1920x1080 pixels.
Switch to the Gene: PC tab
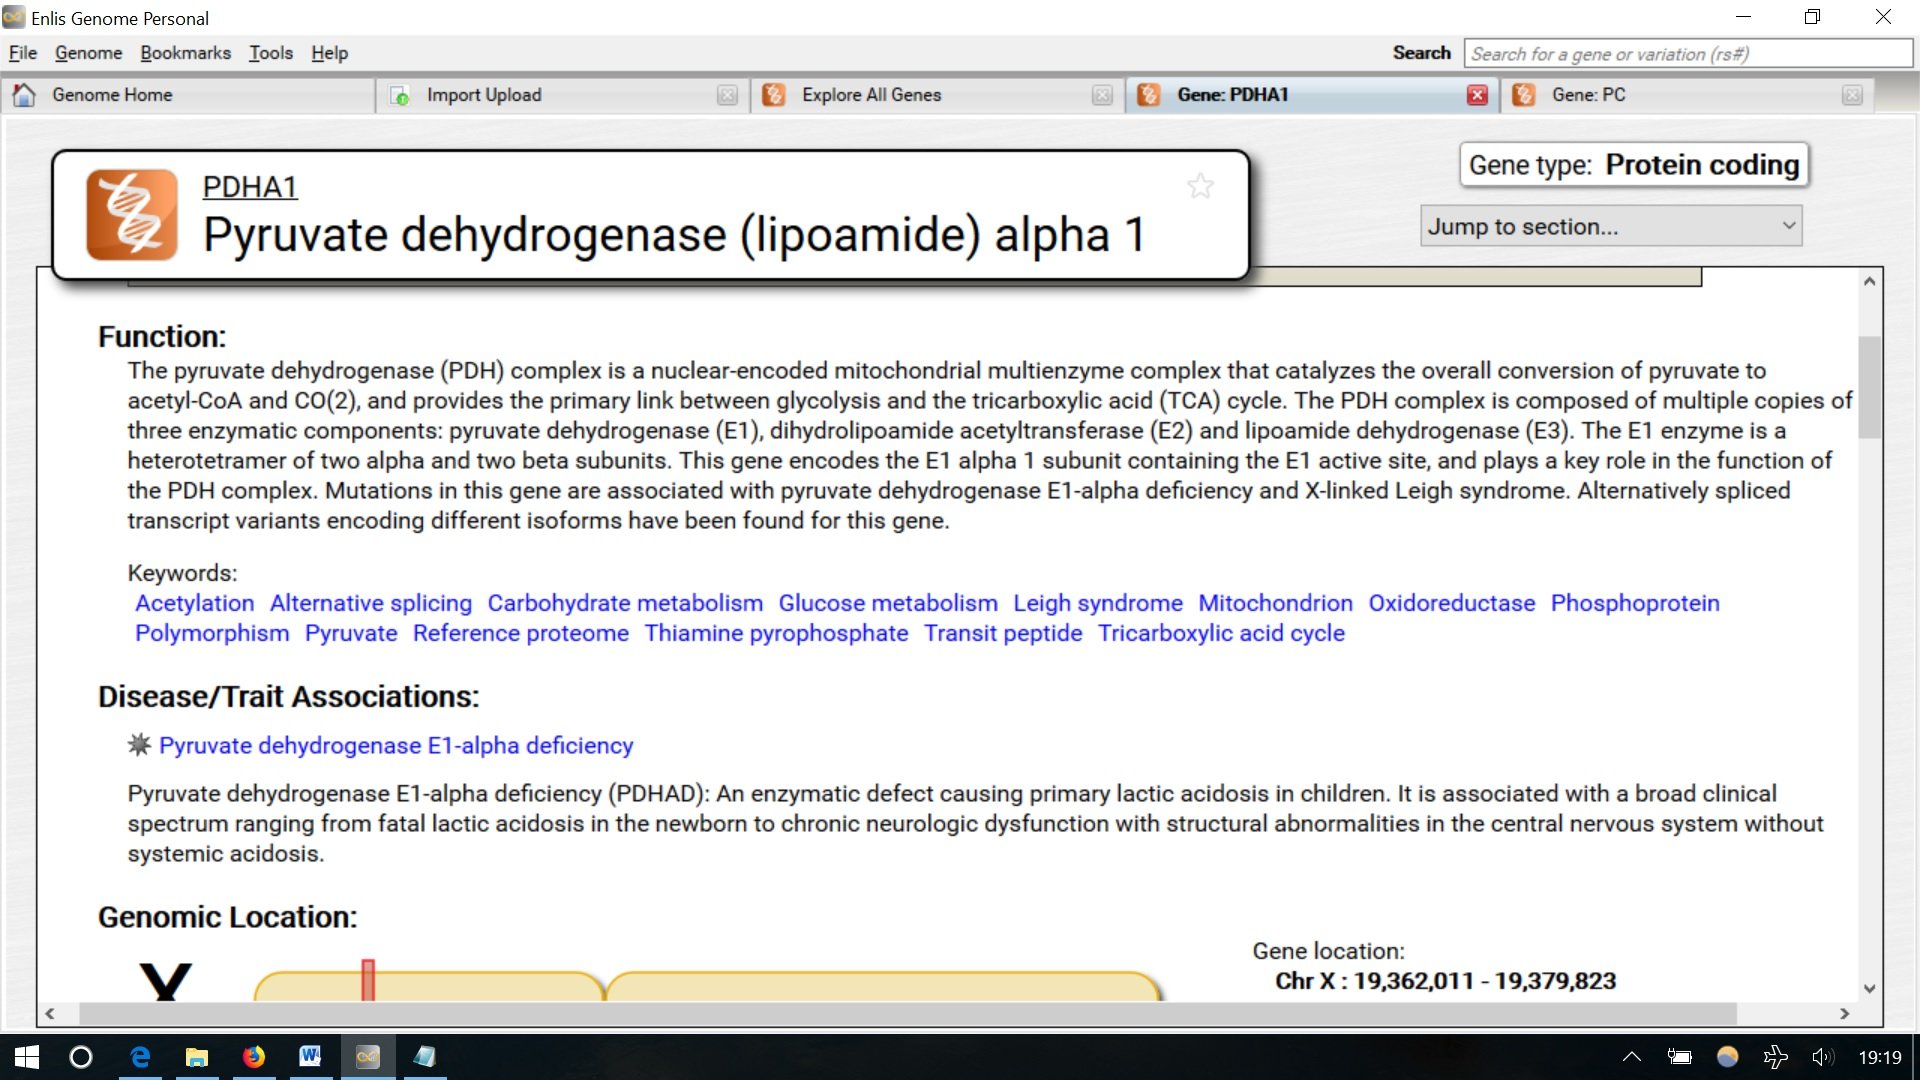click(x=1588, y=95)
